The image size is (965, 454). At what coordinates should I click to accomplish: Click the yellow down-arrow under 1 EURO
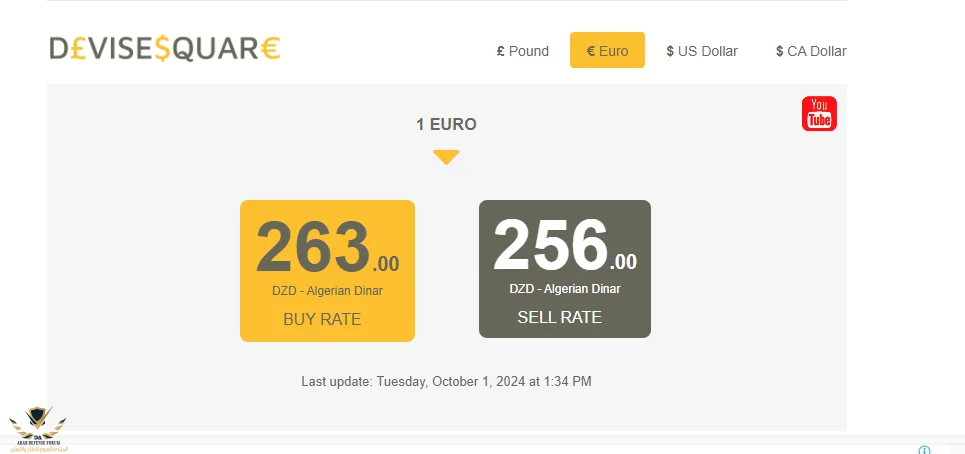446,157
